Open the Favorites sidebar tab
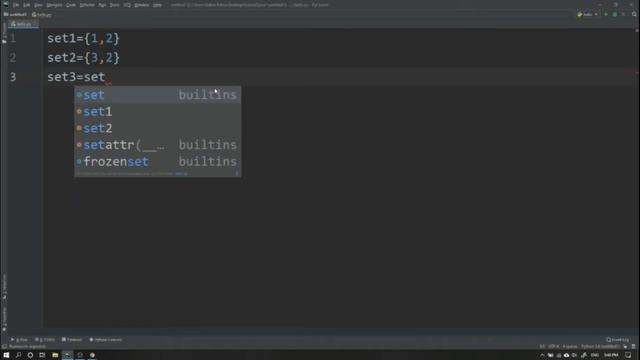The image size is (640, 360). click(x=4, y=319)
